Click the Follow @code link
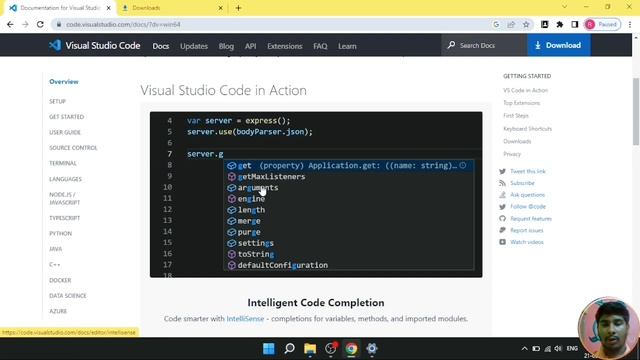This screenshot has width=640, height=360. 528,207
